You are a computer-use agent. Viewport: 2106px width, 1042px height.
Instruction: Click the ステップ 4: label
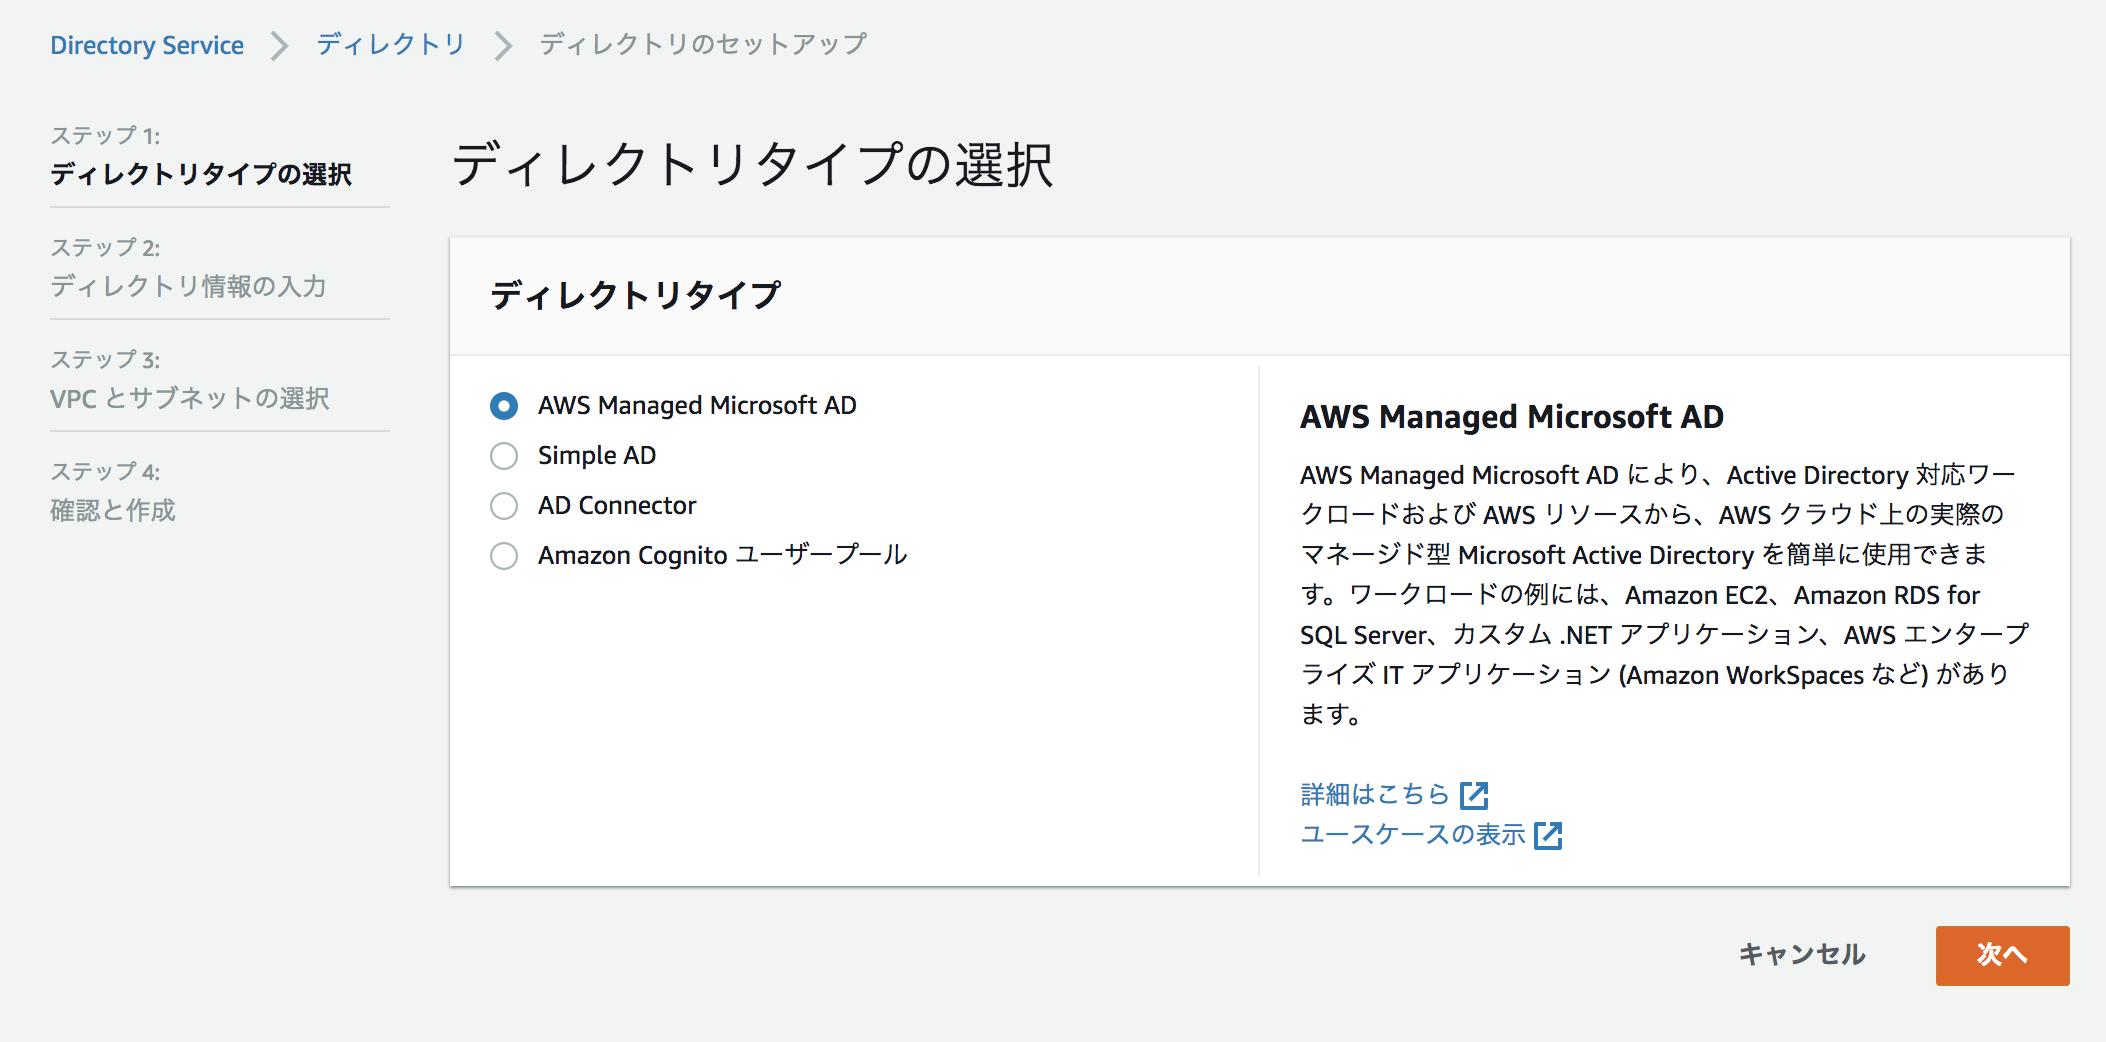pyautogui.click(x=105, y=471)
